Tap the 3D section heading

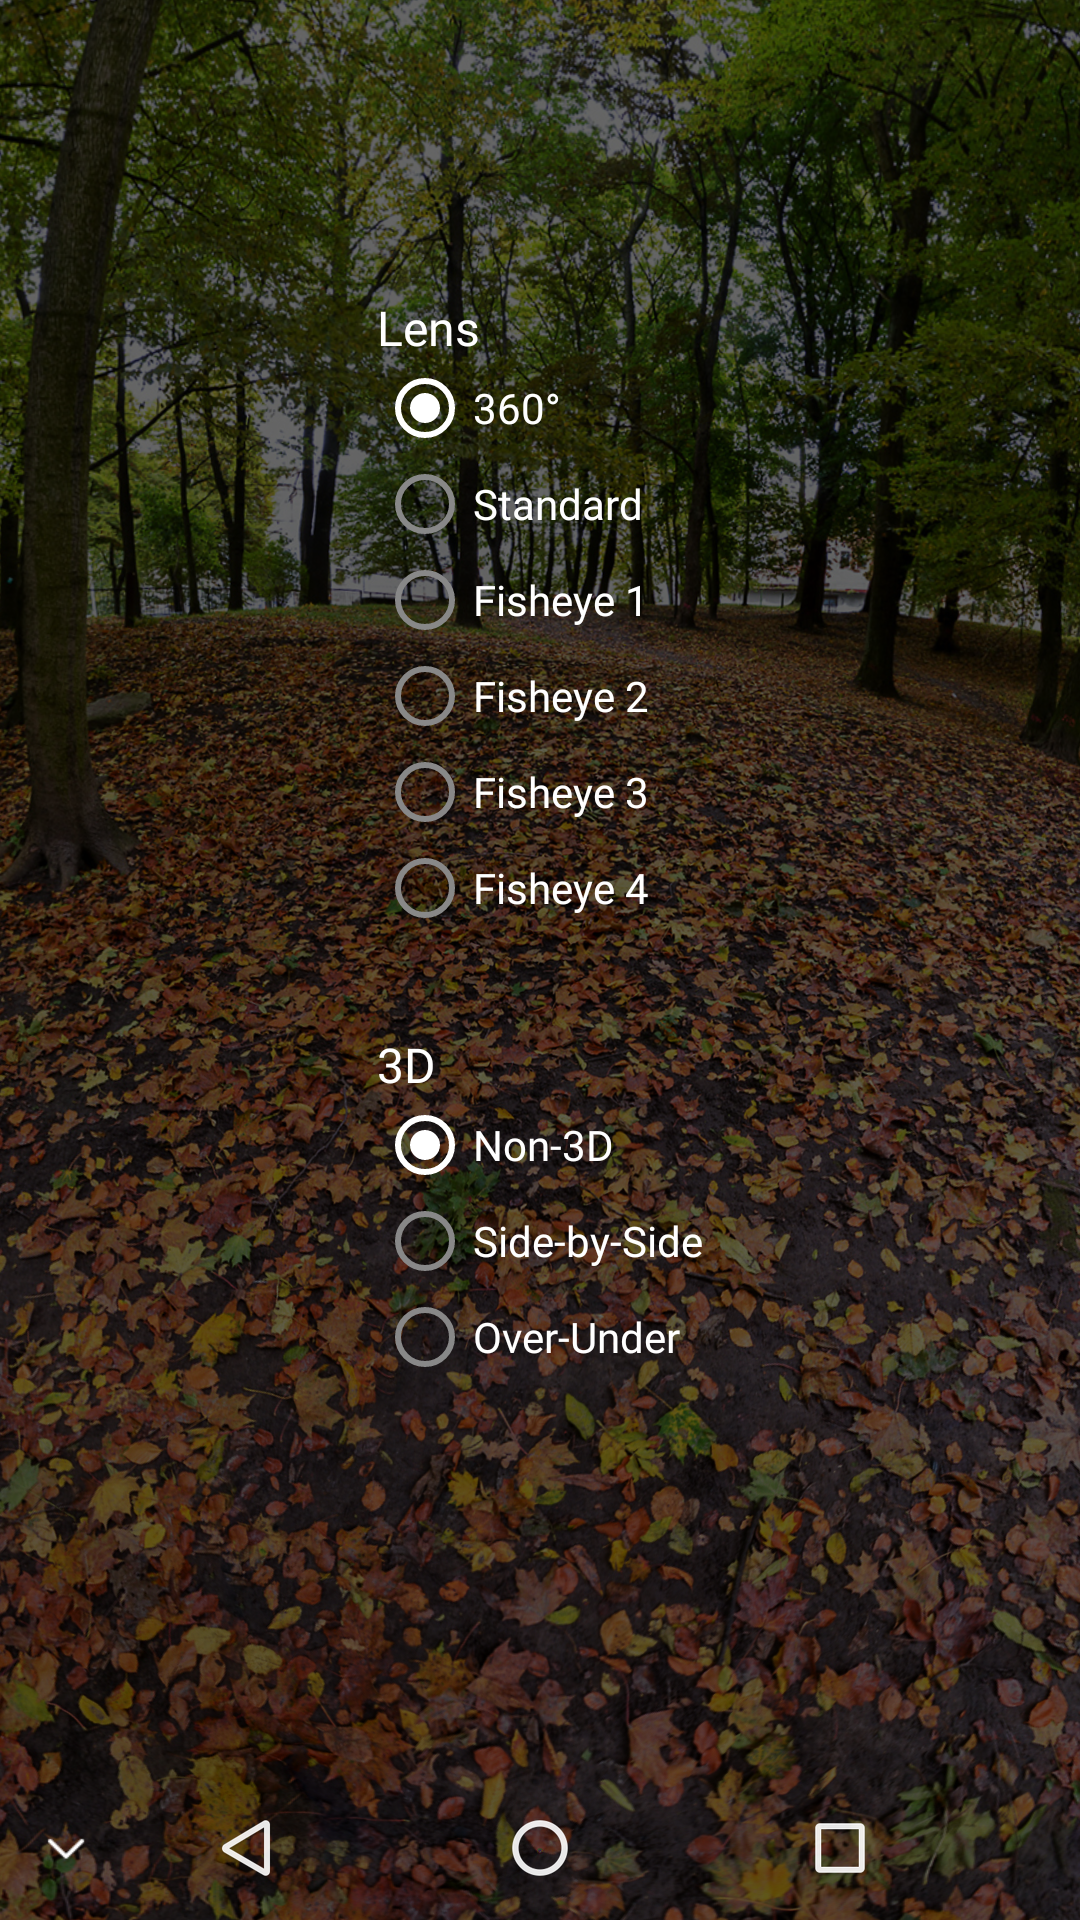pos(406,1066)
